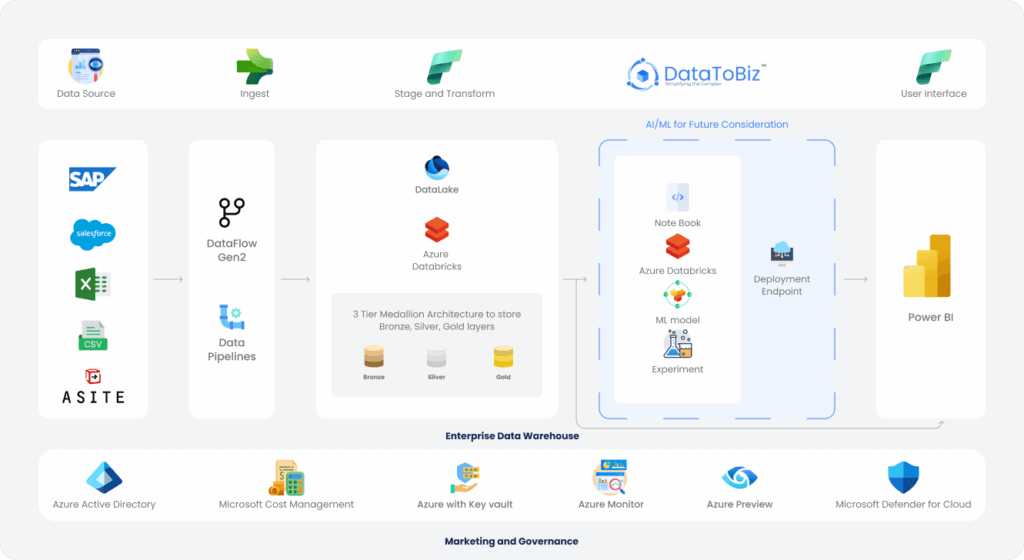The height and width of the screenshot is (560, 1024).
Task: Select the Gold layer cylinder icon
Action: (503, 357)
